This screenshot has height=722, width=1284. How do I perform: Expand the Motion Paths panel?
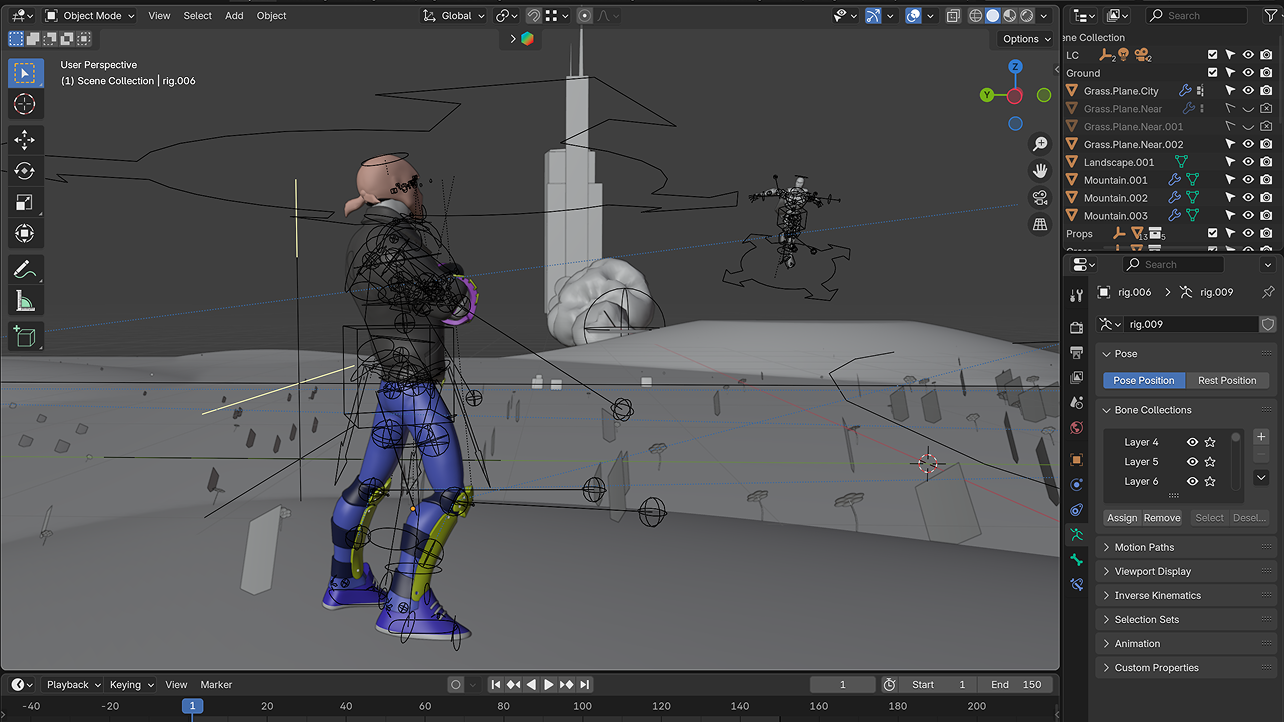click(1144, 547)
